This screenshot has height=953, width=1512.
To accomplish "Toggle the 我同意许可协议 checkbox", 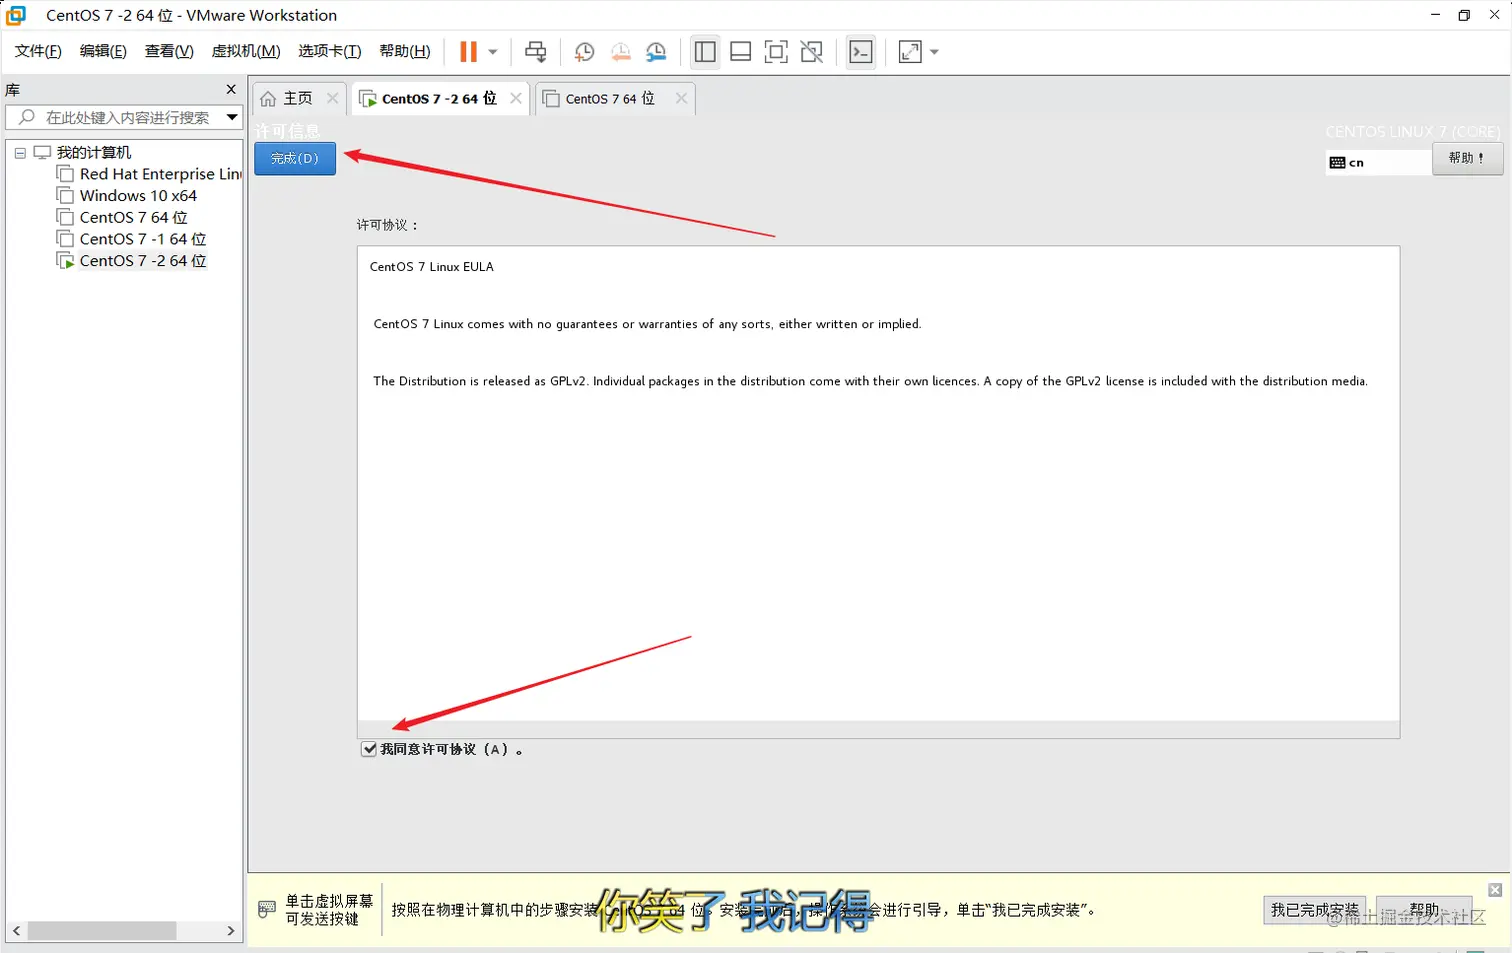I will coord(369,749).
